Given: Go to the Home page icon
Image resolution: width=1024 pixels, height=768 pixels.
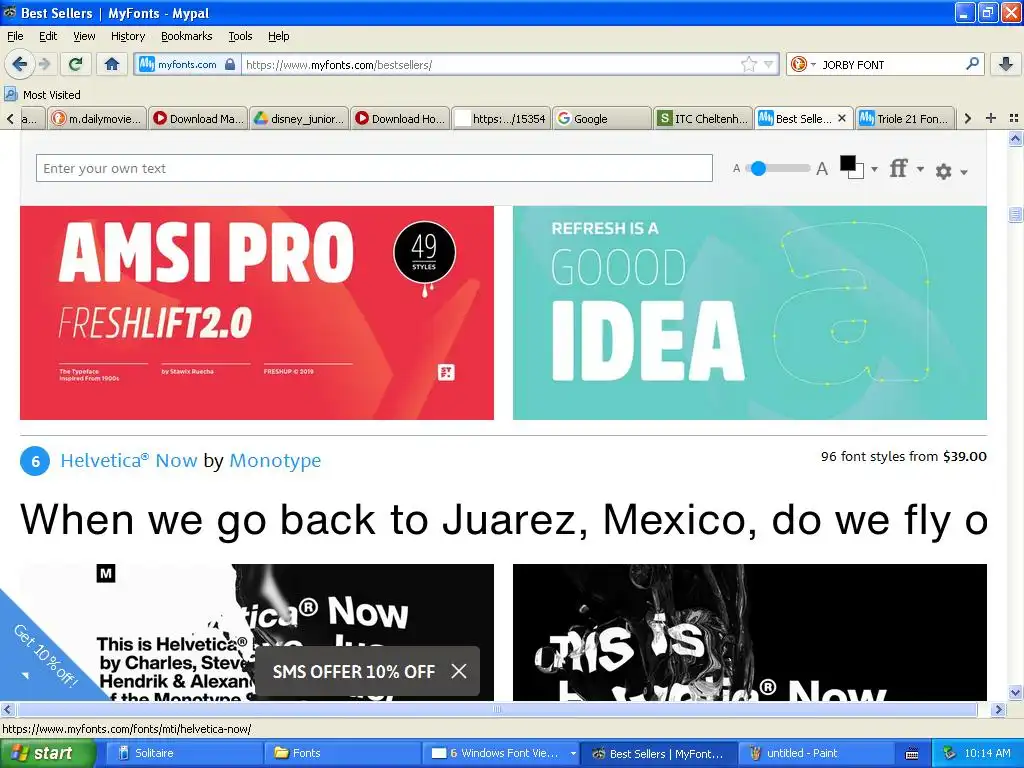Looking at the screenshot, I should pyautogui.click(x=112, y=64).
